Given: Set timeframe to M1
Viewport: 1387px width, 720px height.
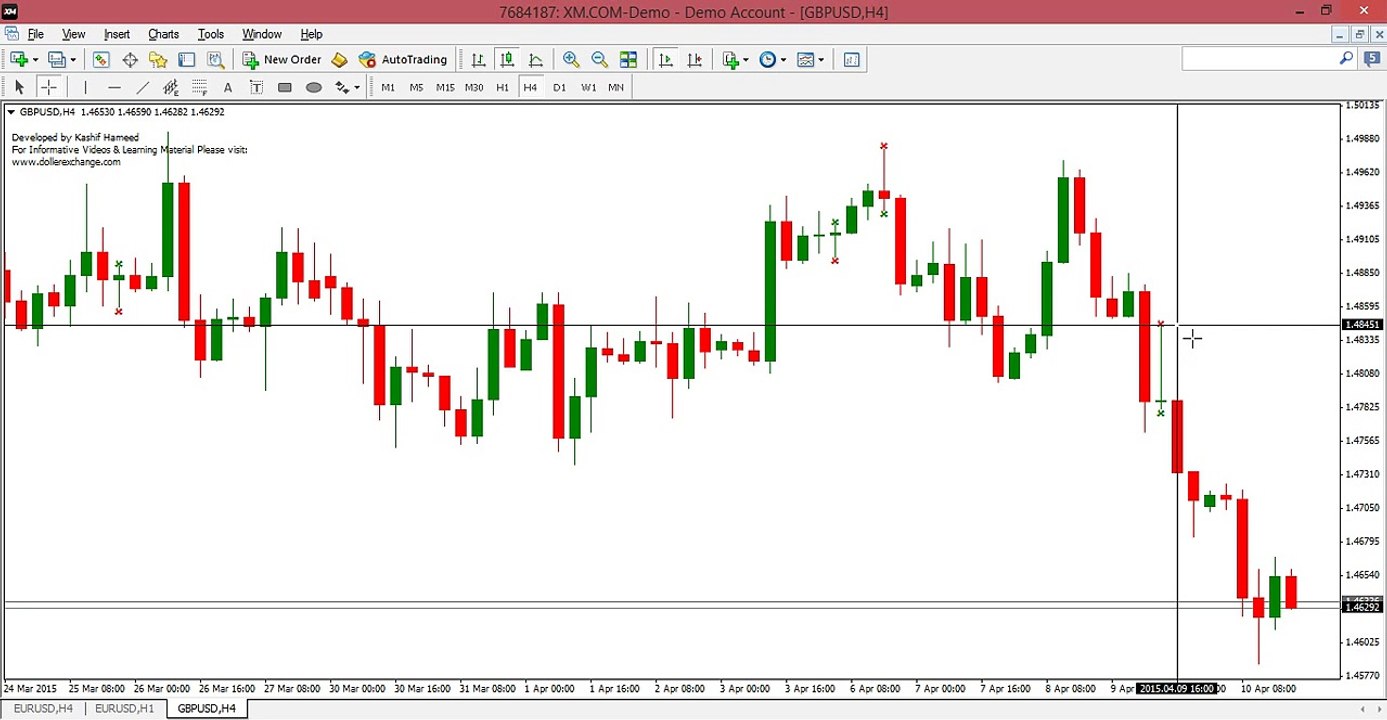Looking at the screenshot, I should pyautogui.click(x=388, y=88).
